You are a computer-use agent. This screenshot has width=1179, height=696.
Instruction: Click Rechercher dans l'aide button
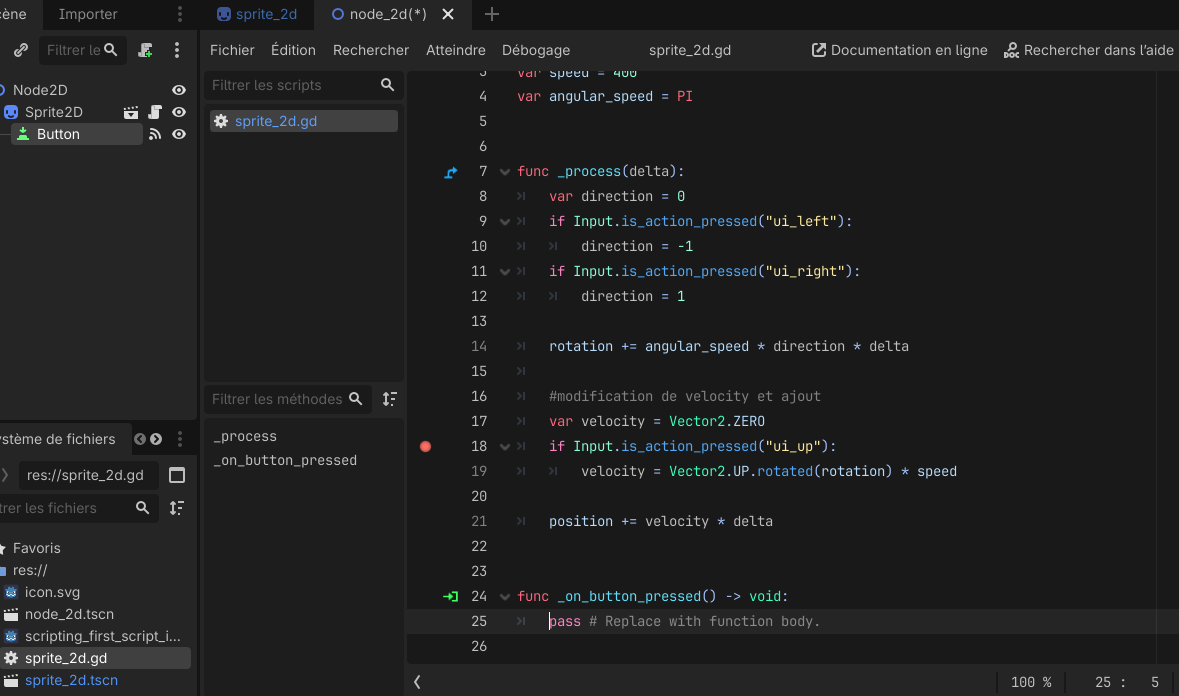1088,50
